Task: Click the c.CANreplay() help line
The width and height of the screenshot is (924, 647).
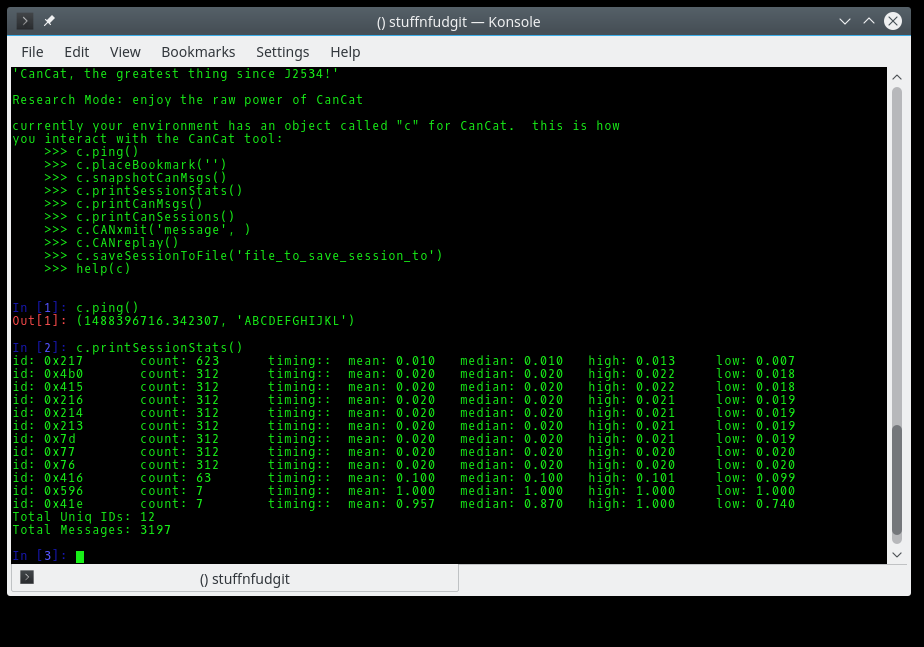Action: 111,243
